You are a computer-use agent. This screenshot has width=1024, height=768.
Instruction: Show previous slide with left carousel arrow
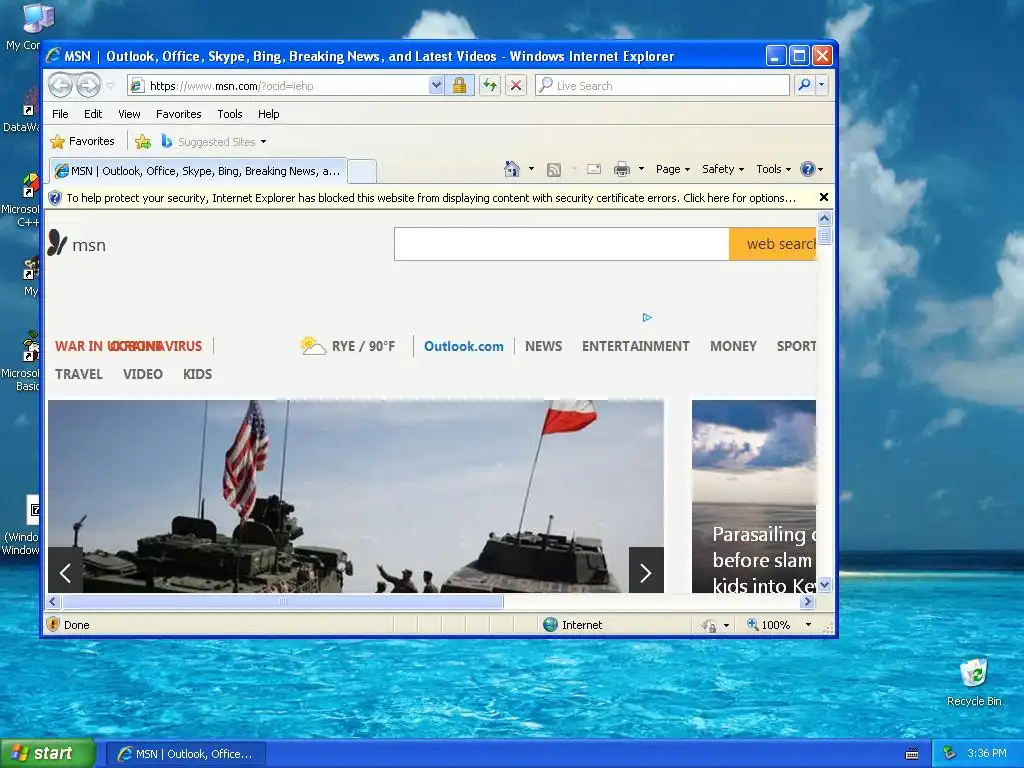point(65,571)
